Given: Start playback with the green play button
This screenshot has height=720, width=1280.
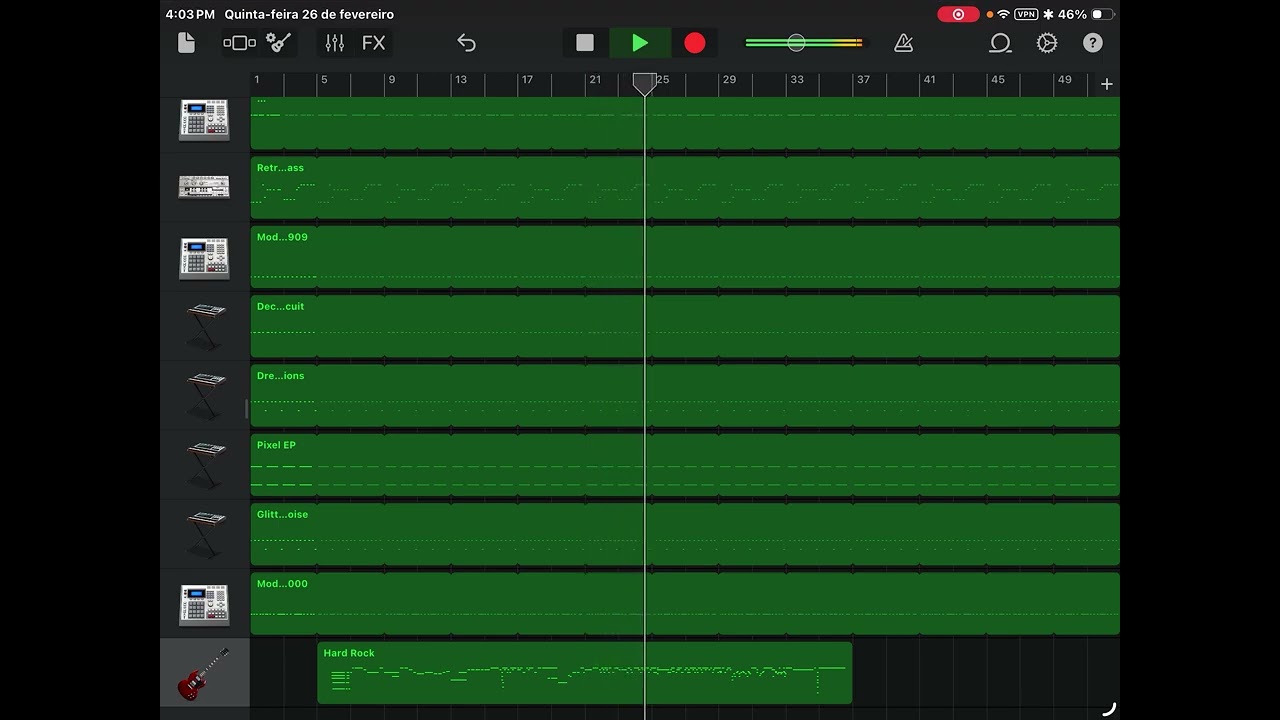Looking at the screenshot, I should tap(640, 43).
